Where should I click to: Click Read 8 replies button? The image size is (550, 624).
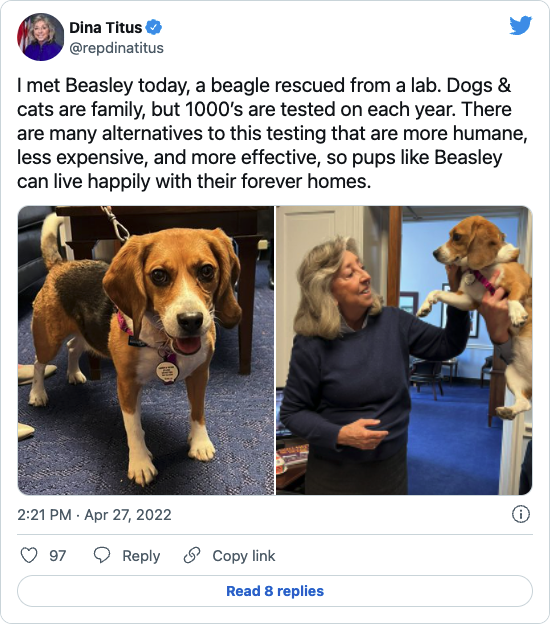275,591
